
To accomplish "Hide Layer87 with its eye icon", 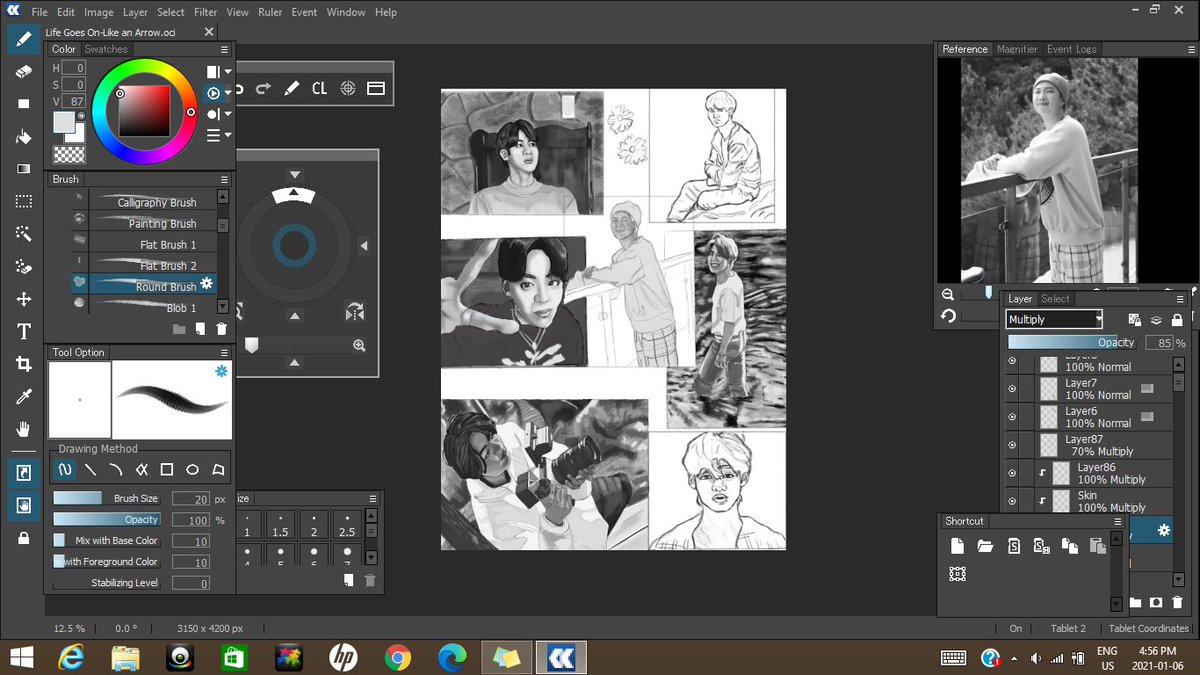I will (x=1012, y=444).
